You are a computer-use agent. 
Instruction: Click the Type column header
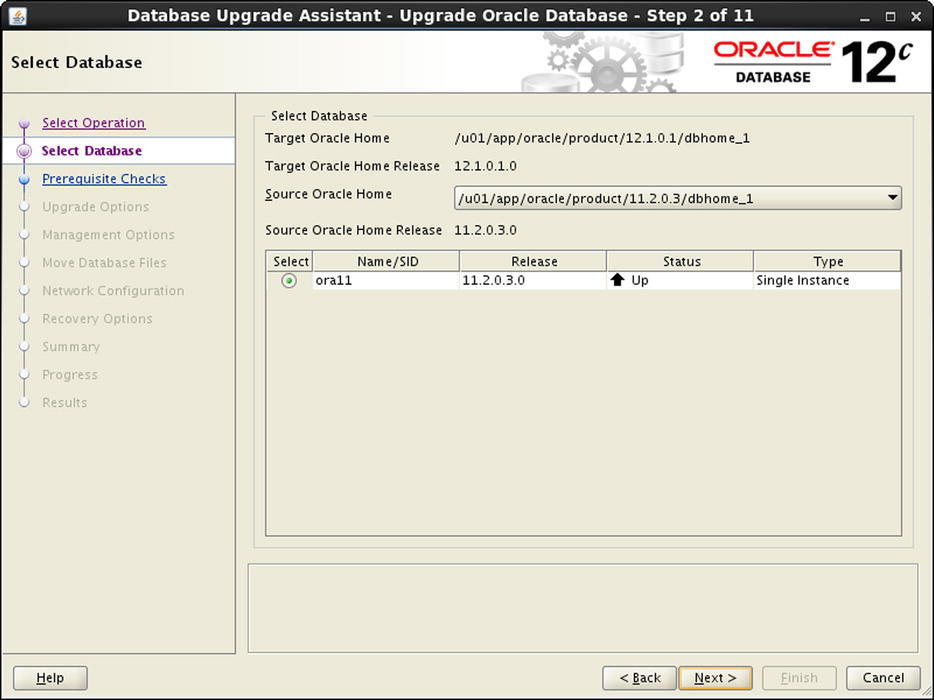tap(827, 262)
